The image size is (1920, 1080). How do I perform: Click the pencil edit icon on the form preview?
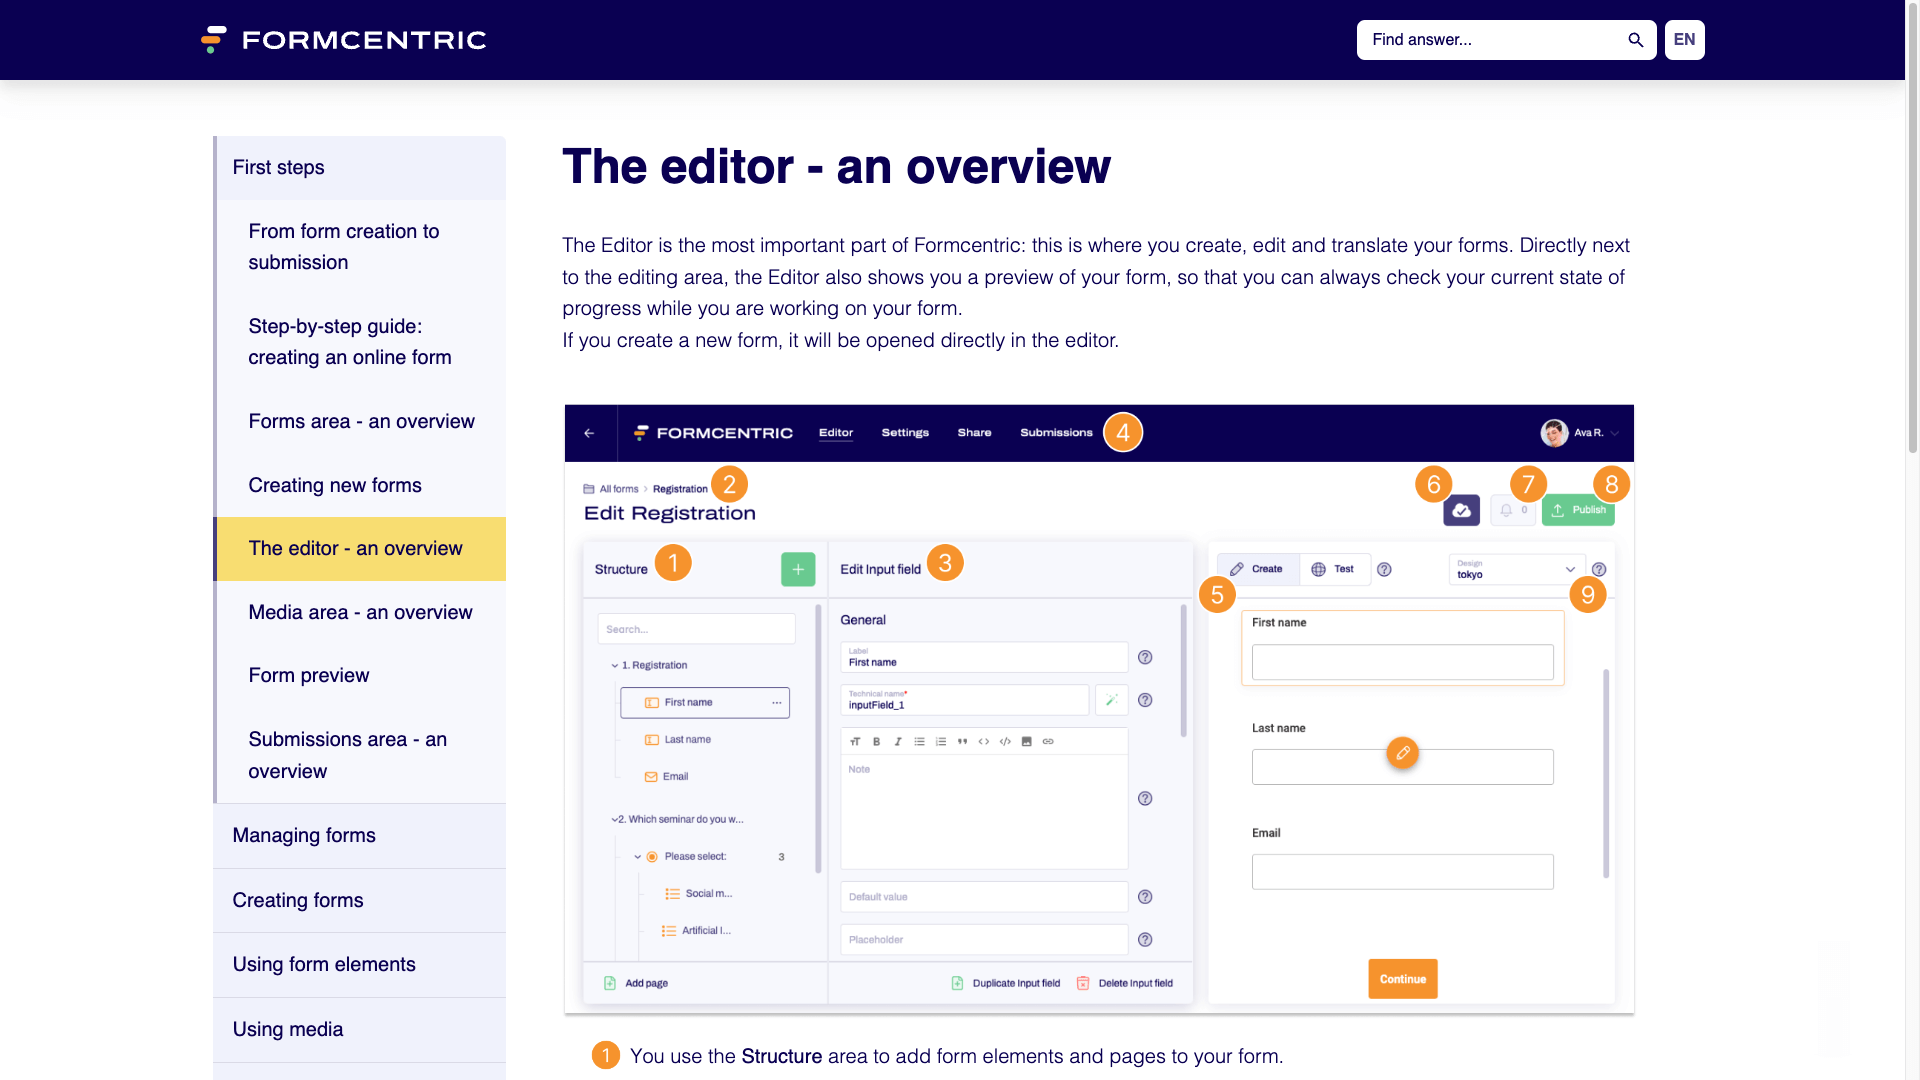[x=1402, y=753]
